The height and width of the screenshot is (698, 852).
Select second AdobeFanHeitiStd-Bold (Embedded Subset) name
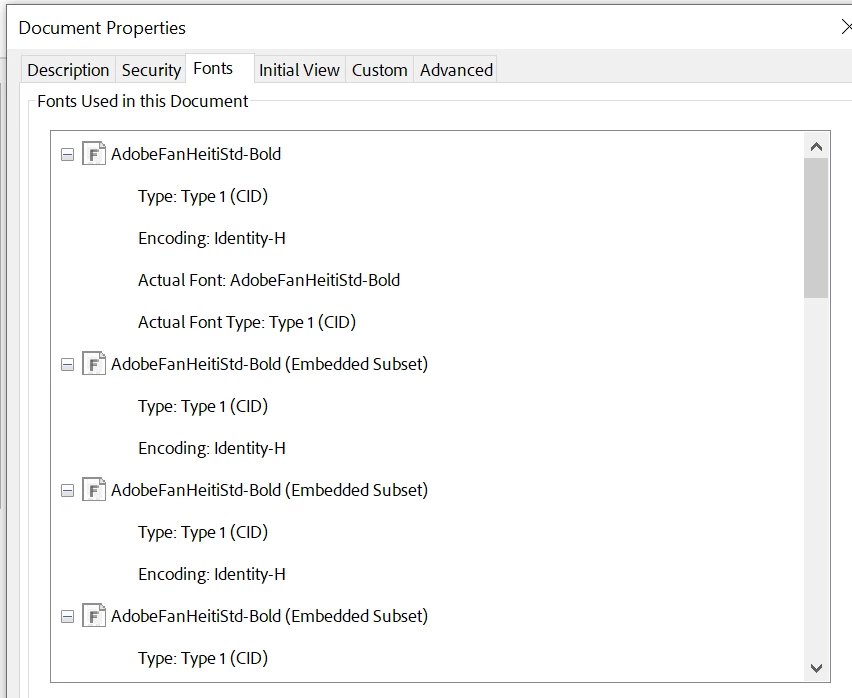(x=270, y=490)
